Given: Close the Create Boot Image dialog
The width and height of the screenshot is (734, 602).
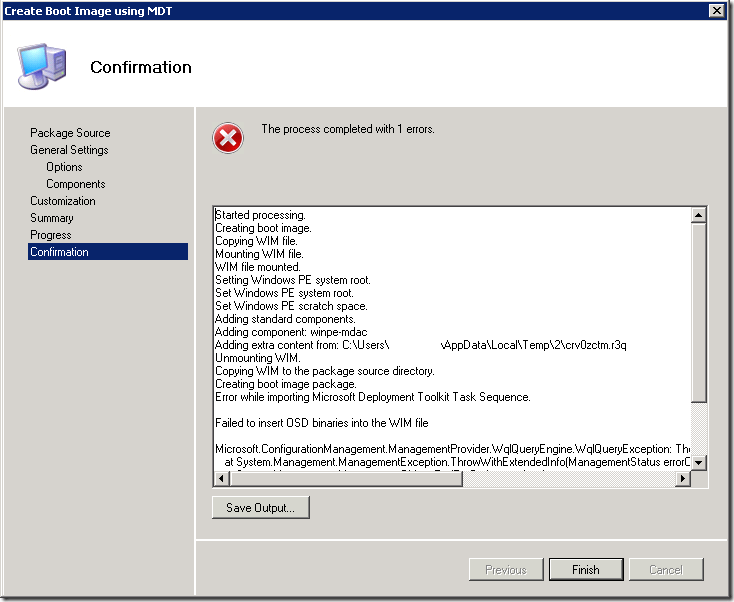Looking at the screenshot, I should (716, 10).
